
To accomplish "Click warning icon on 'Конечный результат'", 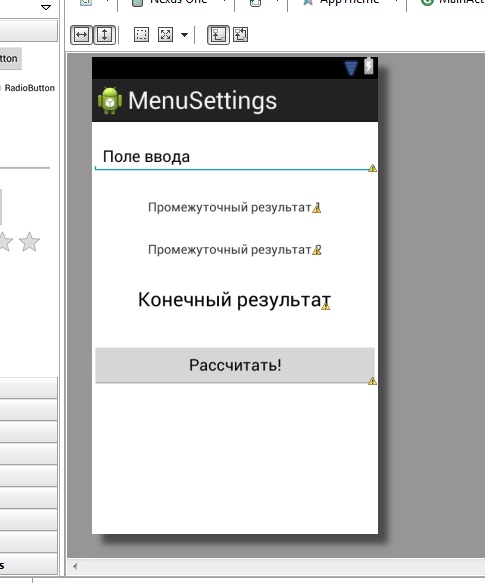I will point(326,306).
